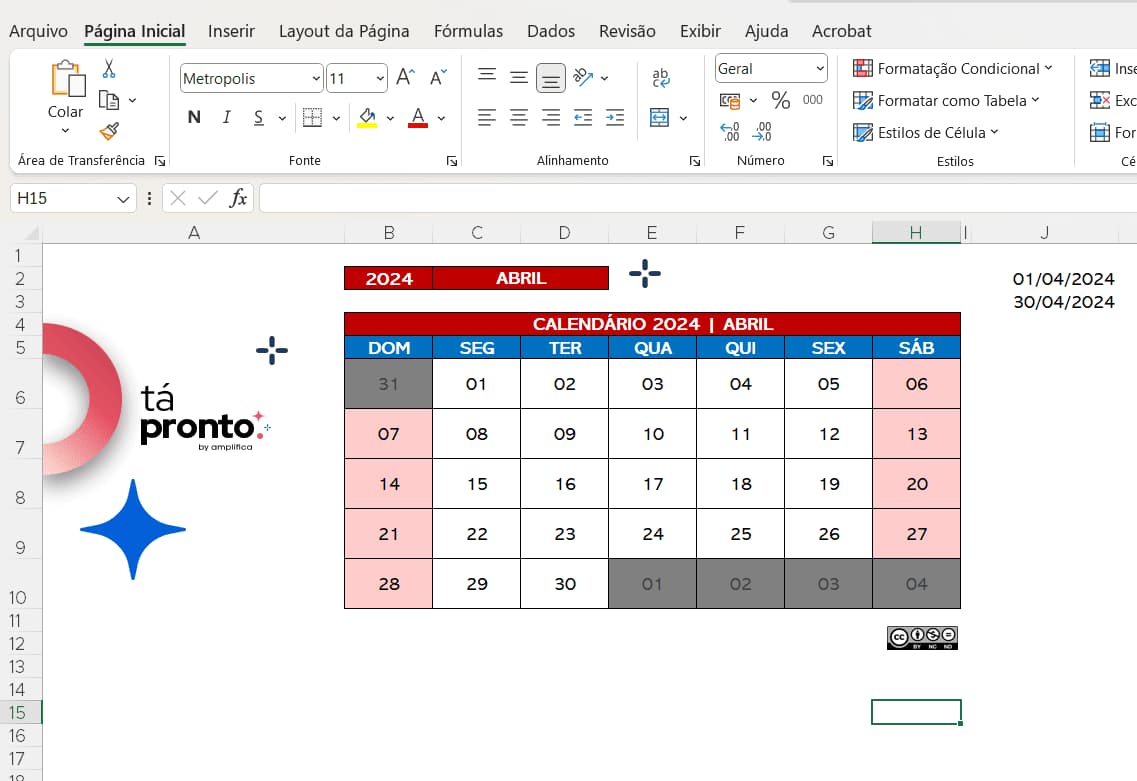
Task: Click the Cut scissors icon
Action: tap(109, 69)
